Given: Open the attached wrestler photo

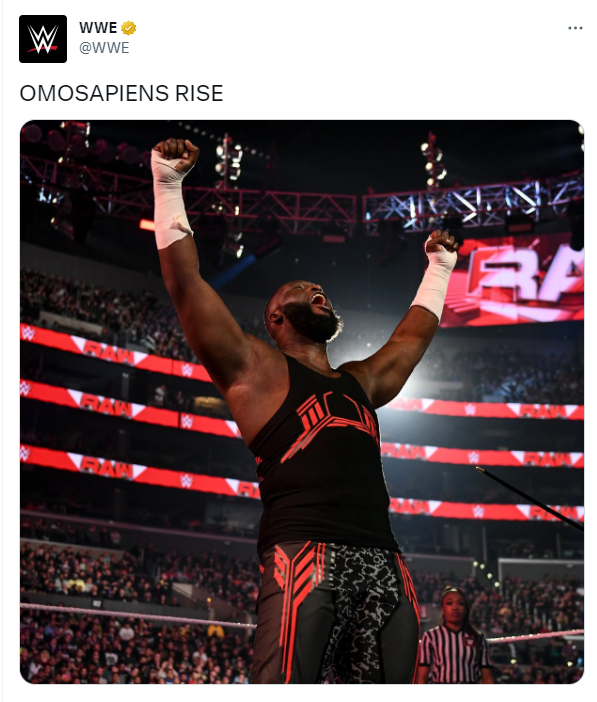Looking at the screenshot, I should coord(302,402).
